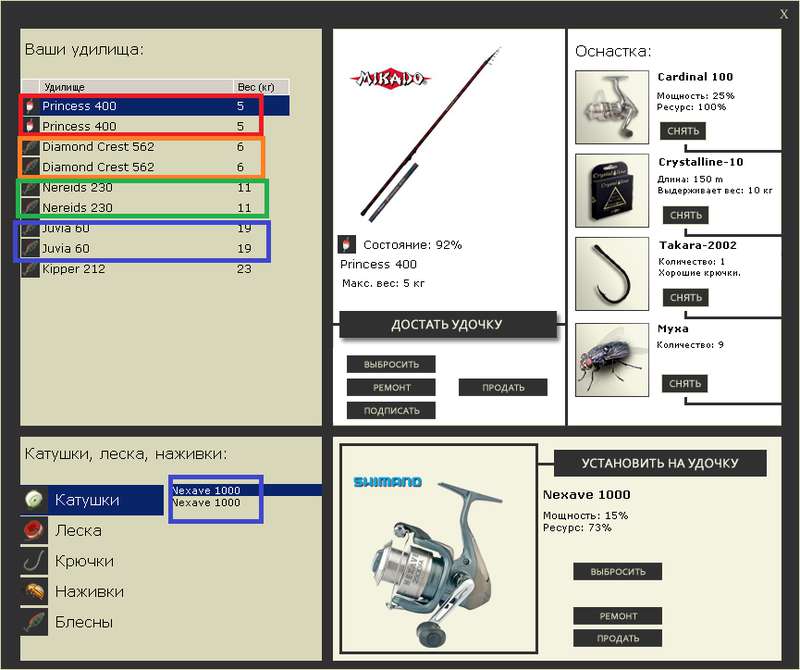Click the Блесны label

[x=84, y=623]
